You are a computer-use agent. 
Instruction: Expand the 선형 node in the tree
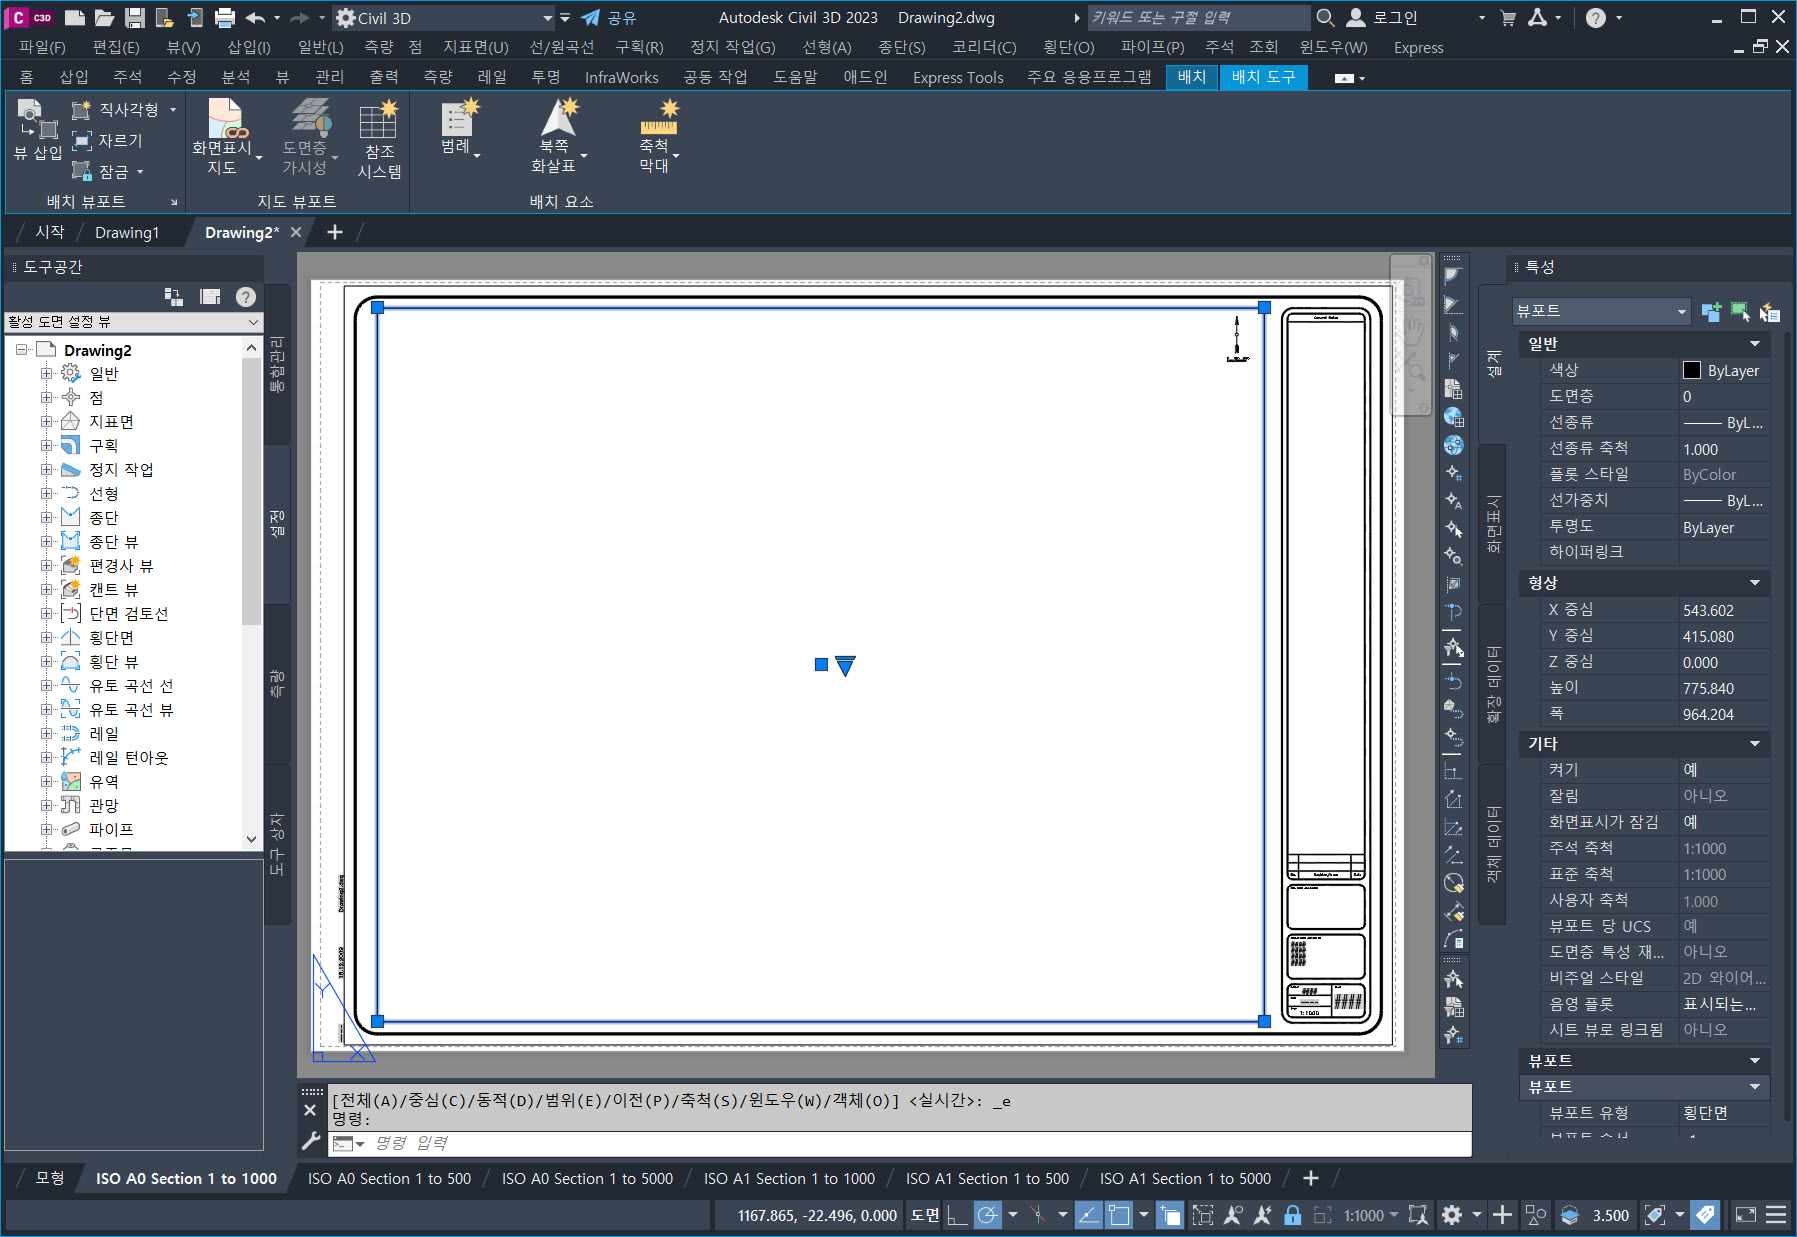tap(46, 494)
